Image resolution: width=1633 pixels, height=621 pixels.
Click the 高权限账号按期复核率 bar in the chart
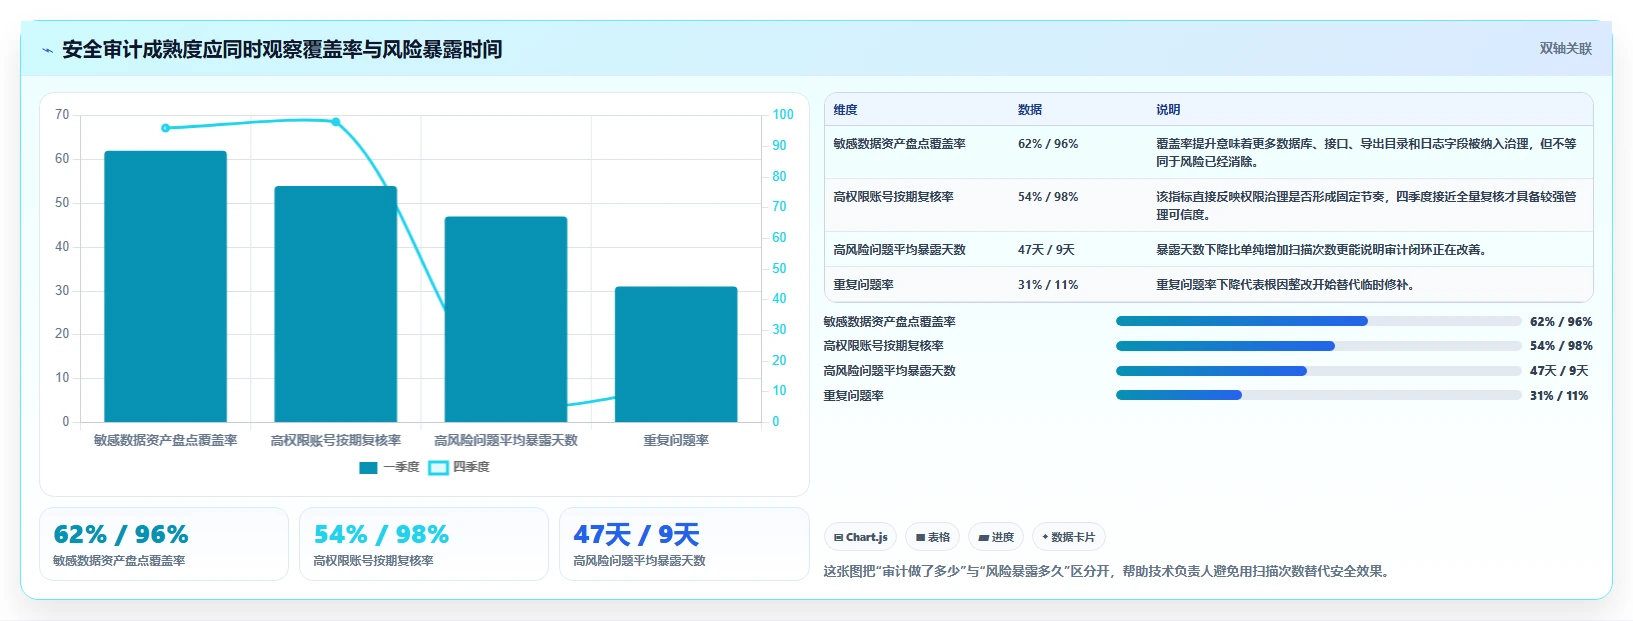point(336,304)
